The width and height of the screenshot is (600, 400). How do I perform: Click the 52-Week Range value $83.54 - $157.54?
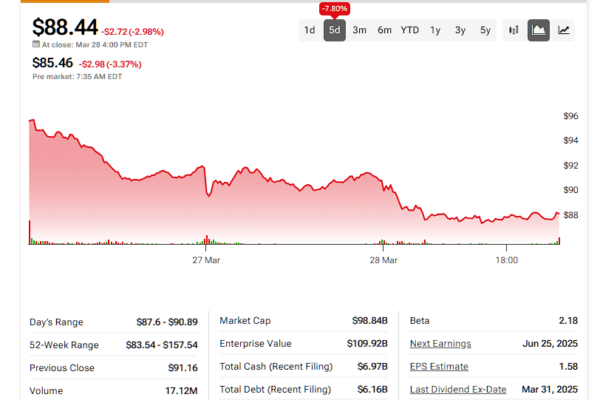[x=161, y=345]
